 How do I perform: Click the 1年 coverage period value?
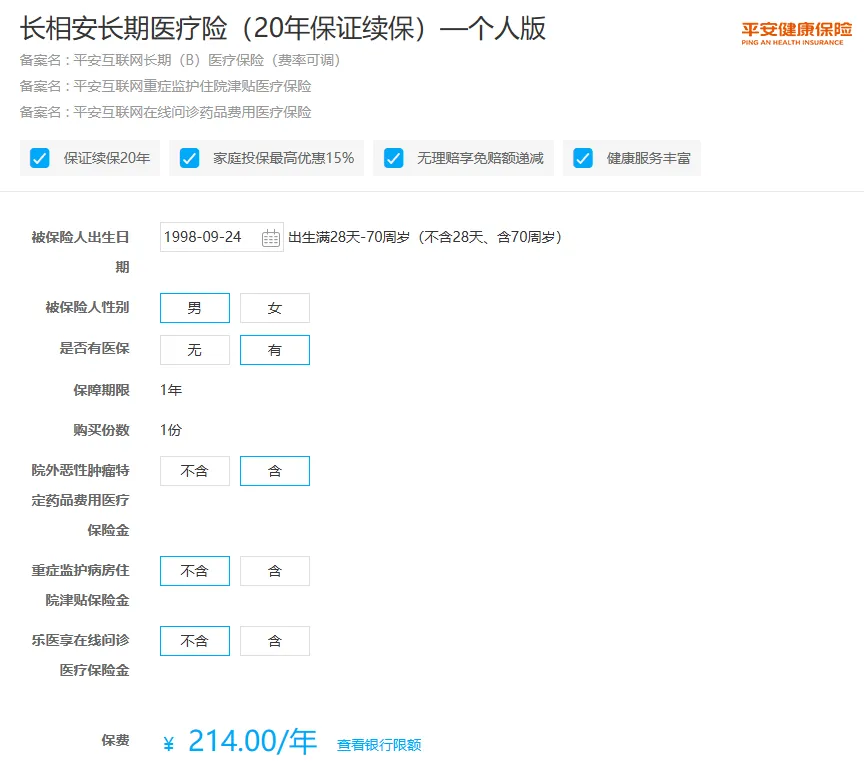171,390
